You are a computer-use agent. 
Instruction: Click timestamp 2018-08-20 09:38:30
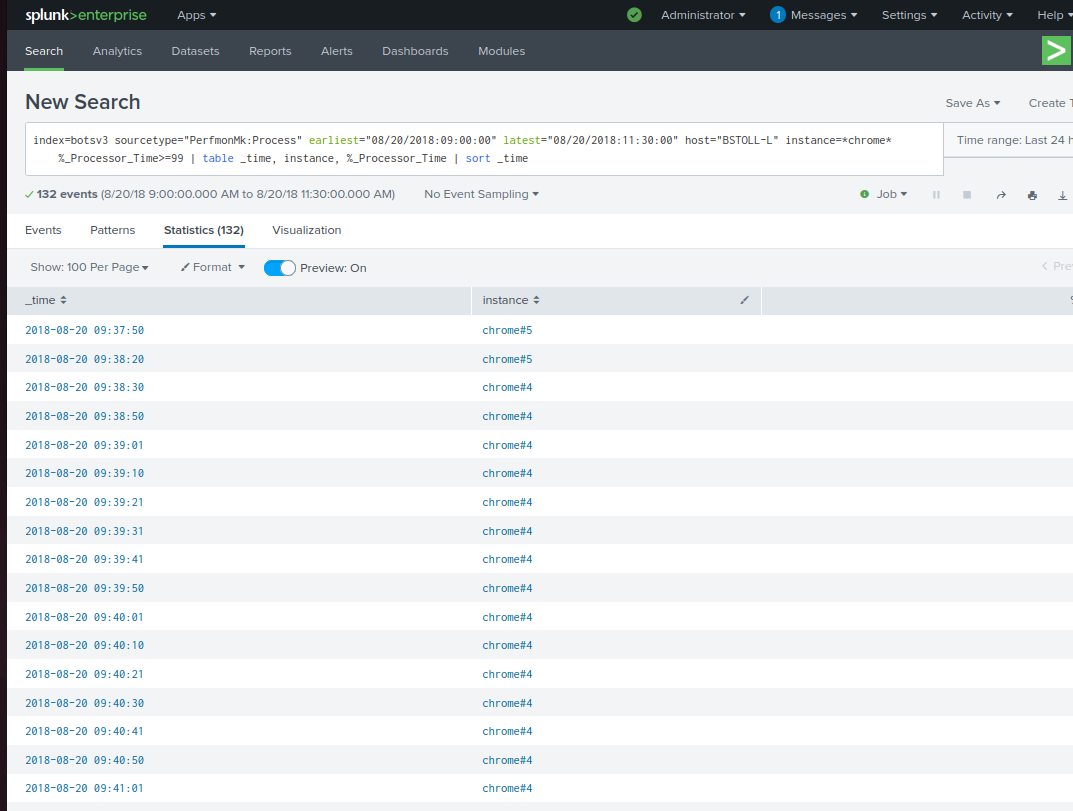pyautogui.click(x=84, y=387)
